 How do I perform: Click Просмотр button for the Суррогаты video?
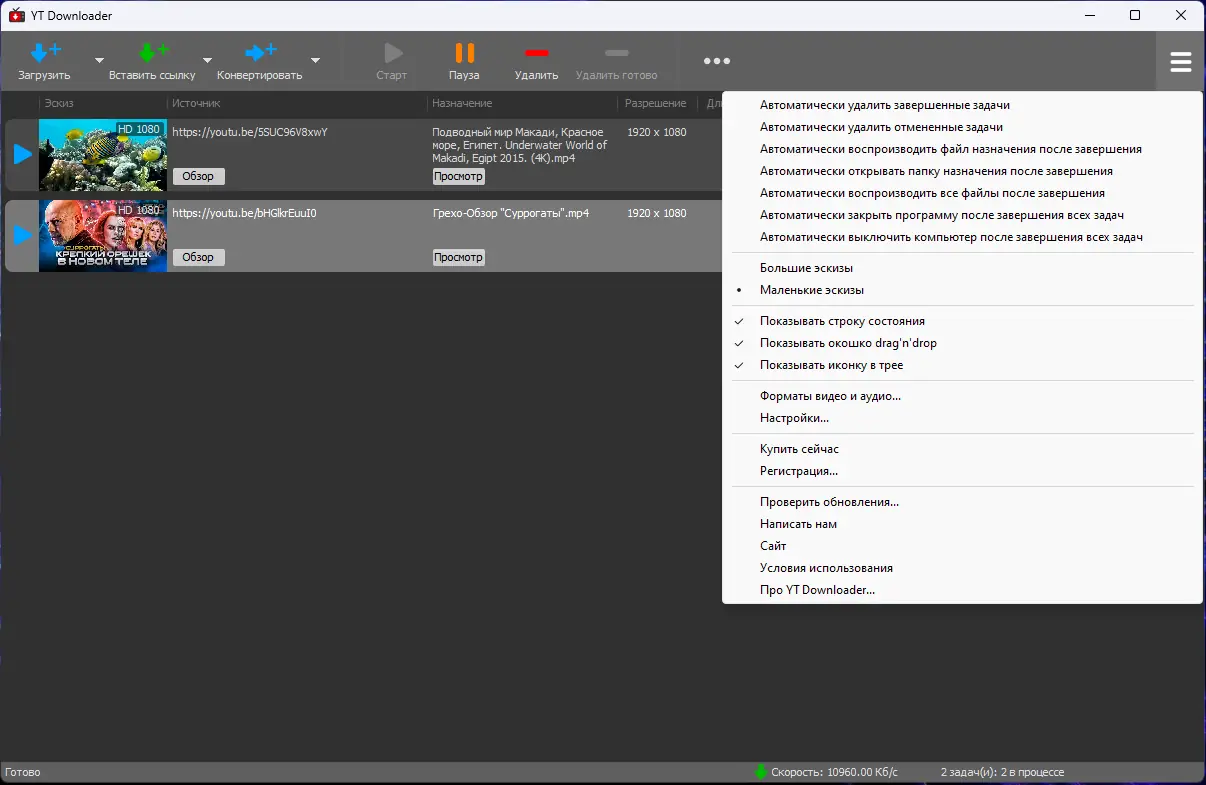(x=459, y=257)
